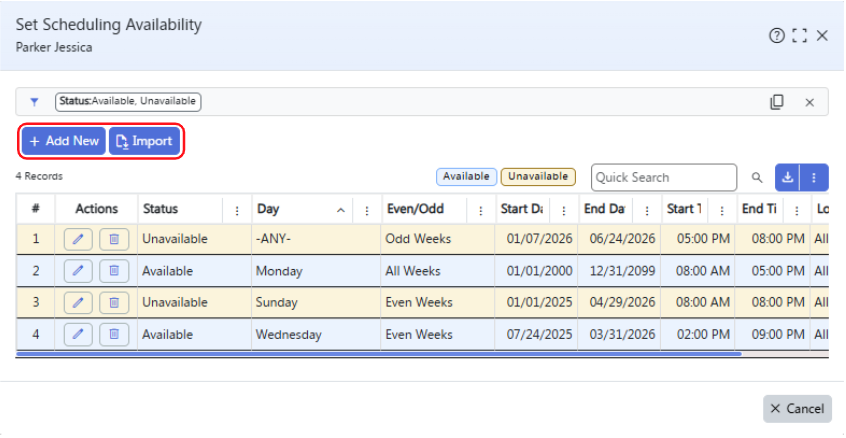Sort by the Status column header
The width and height of the screenshot is (846, 438).
click(160, 209)
